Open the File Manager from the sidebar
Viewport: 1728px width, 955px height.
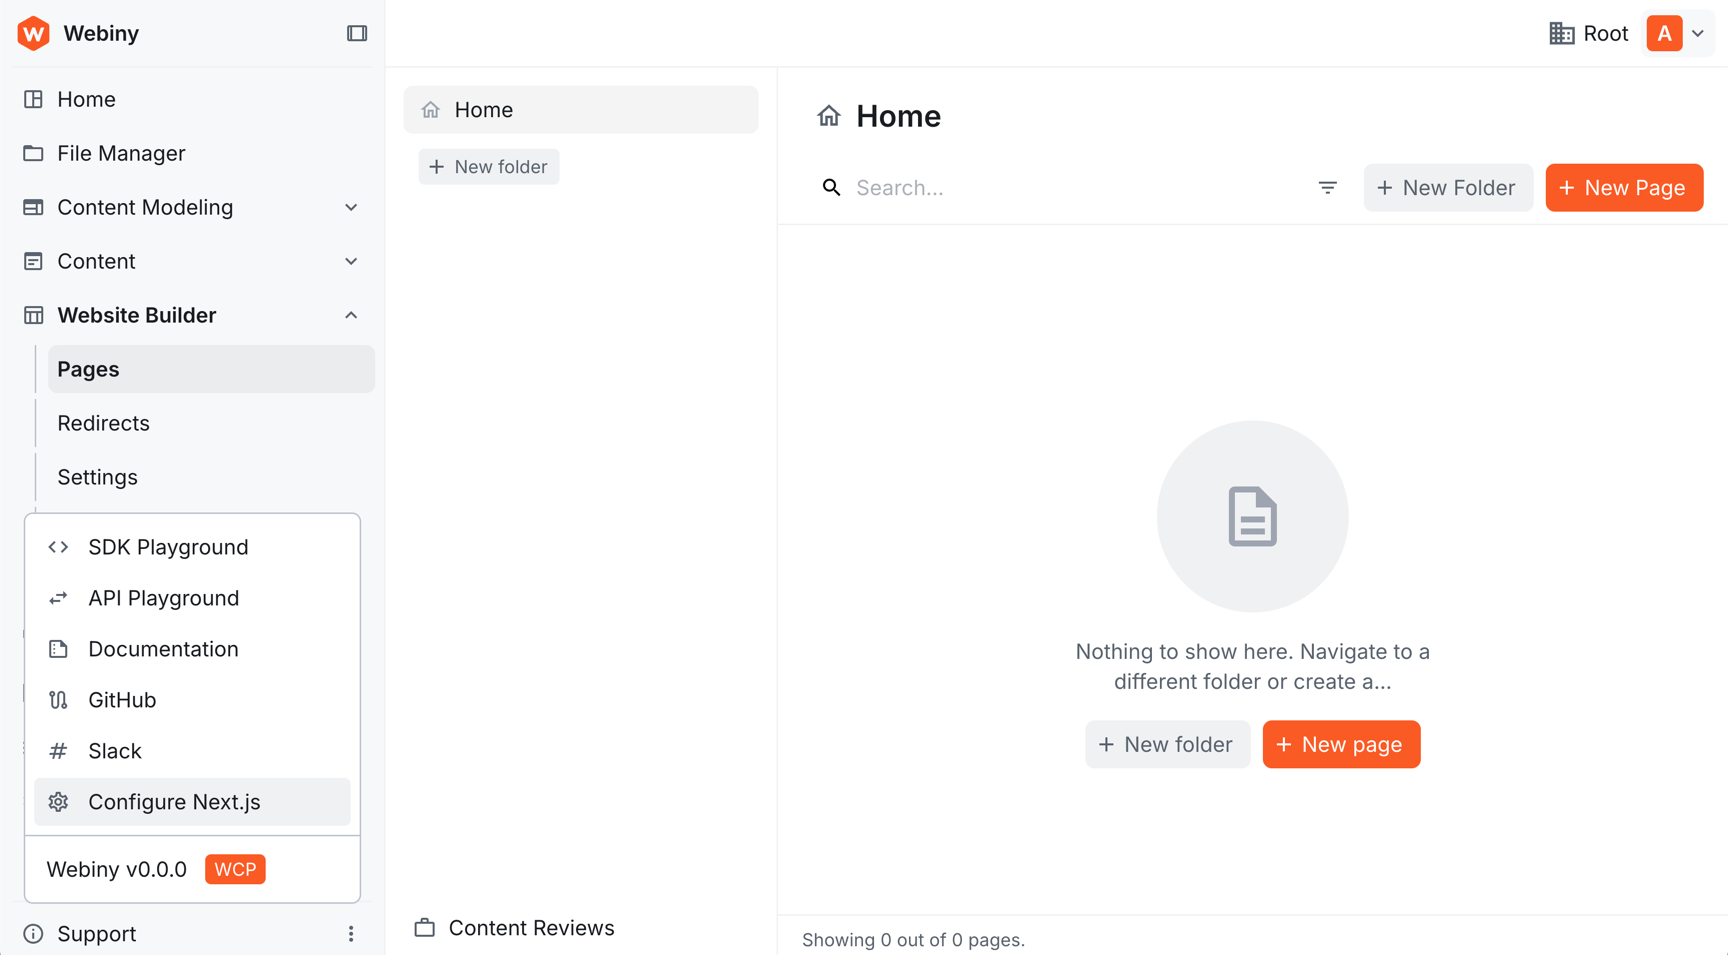(x=121, y=153)
